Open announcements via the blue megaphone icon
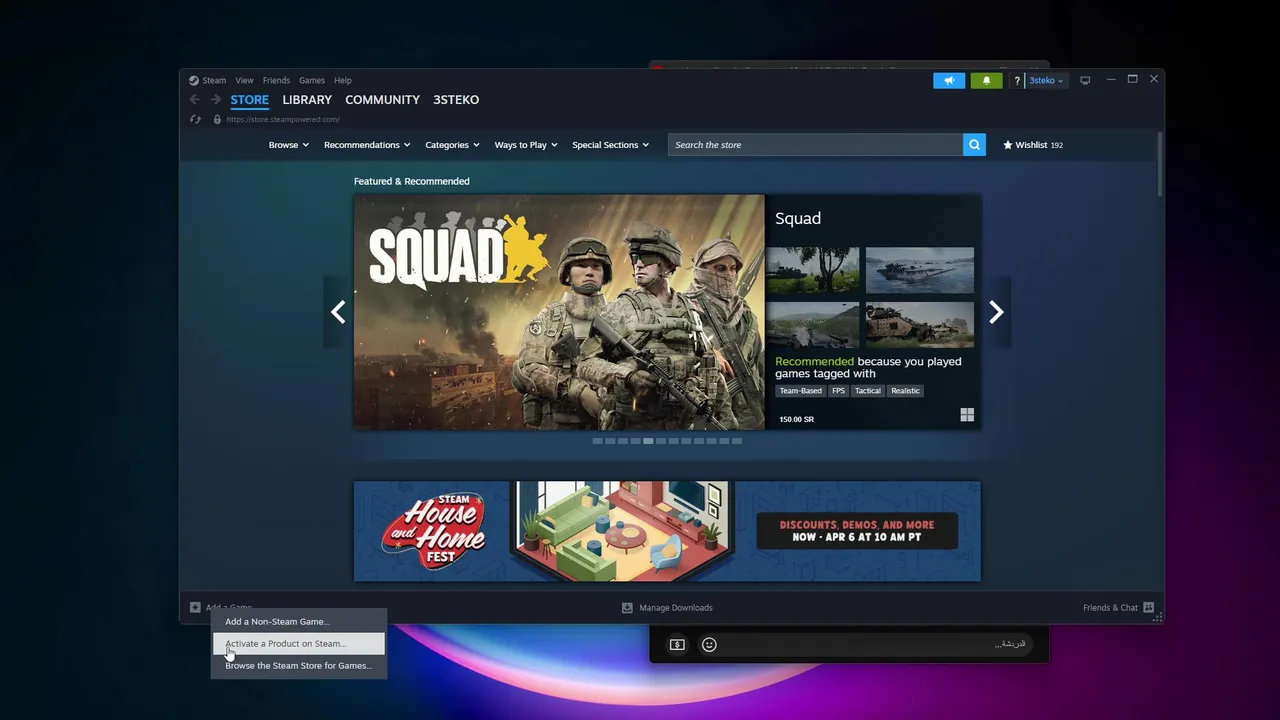 [x=949, y=80]
